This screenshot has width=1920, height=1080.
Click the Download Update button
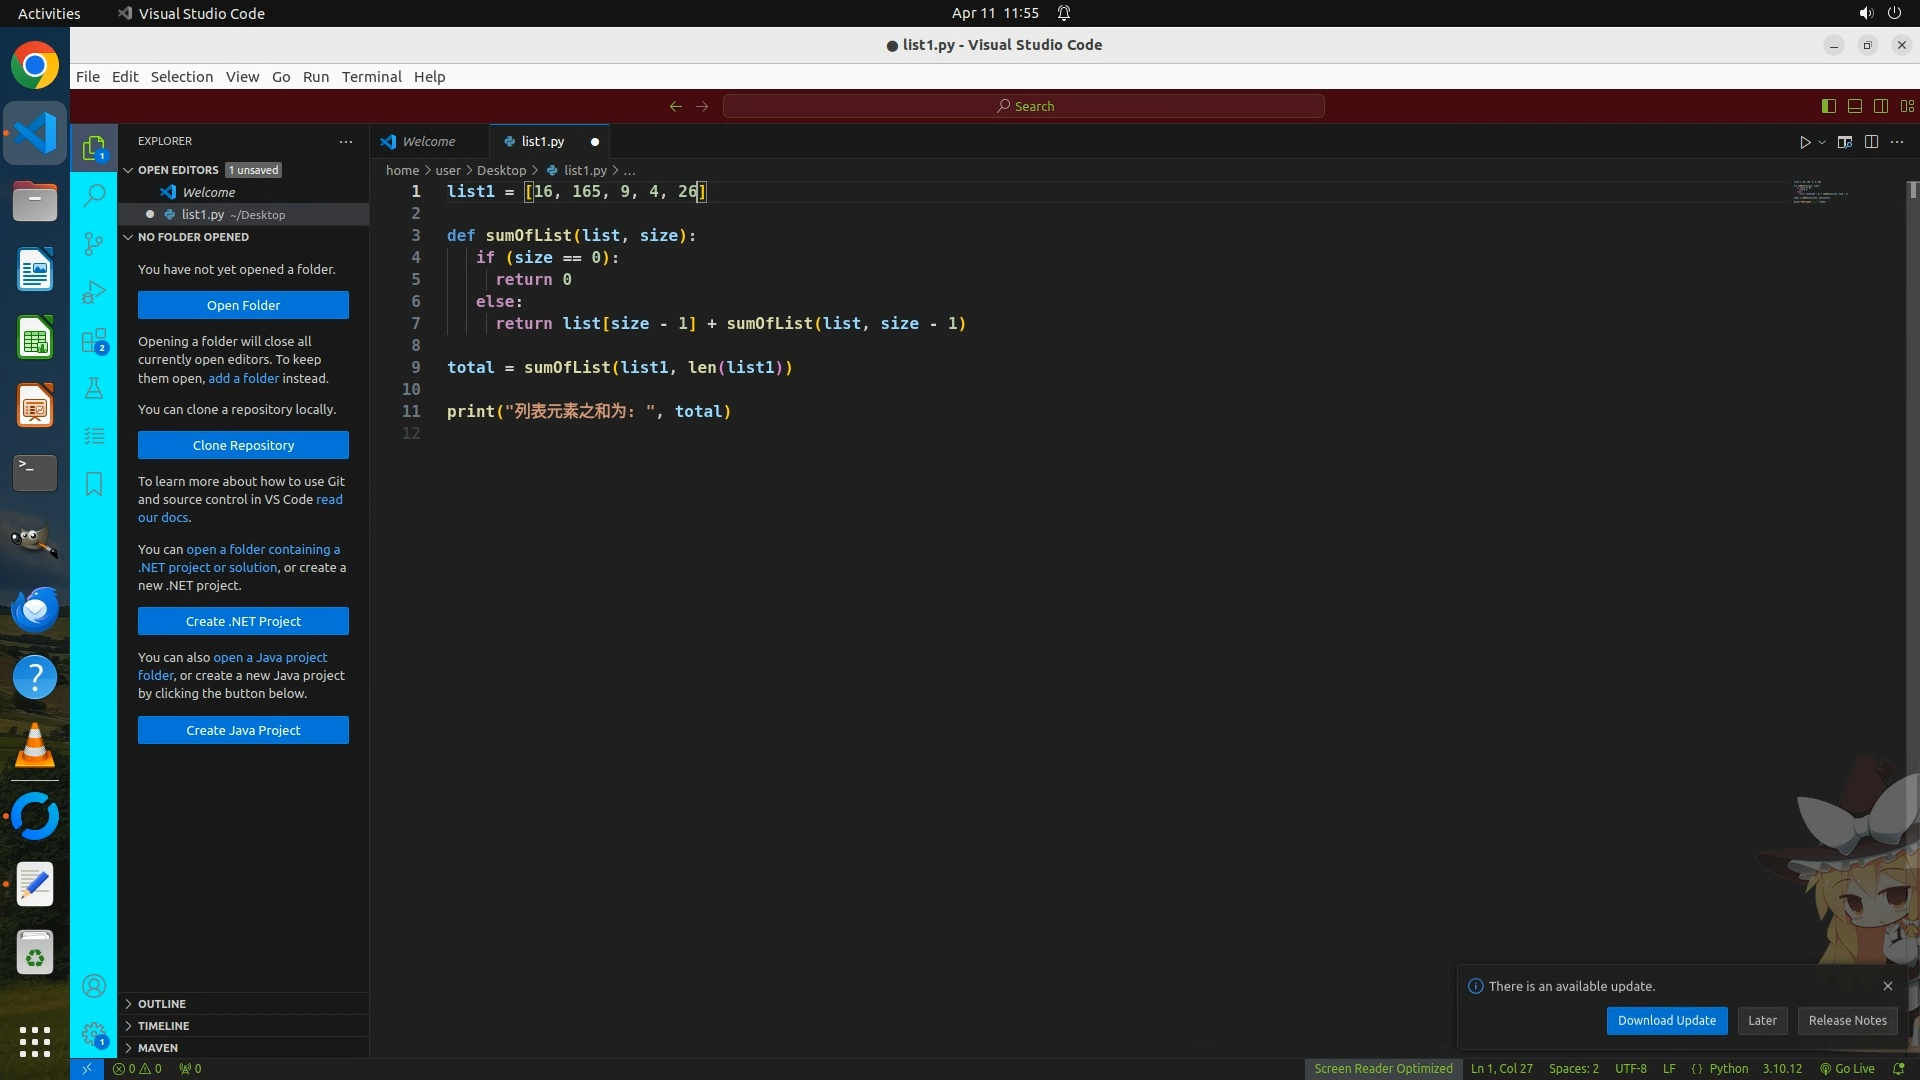(1666, 1021)
